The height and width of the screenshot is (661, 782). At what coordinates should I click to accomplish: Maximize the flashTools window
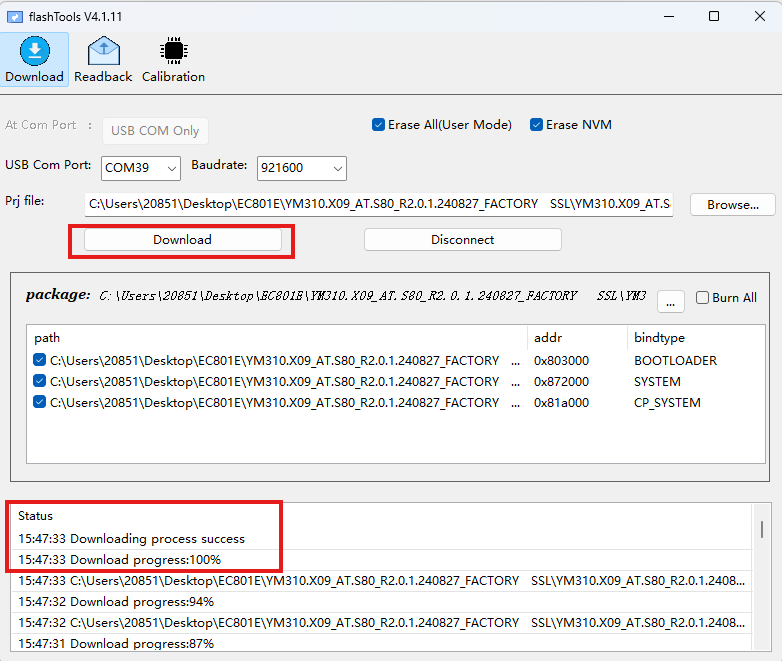(x=714, y=16)
